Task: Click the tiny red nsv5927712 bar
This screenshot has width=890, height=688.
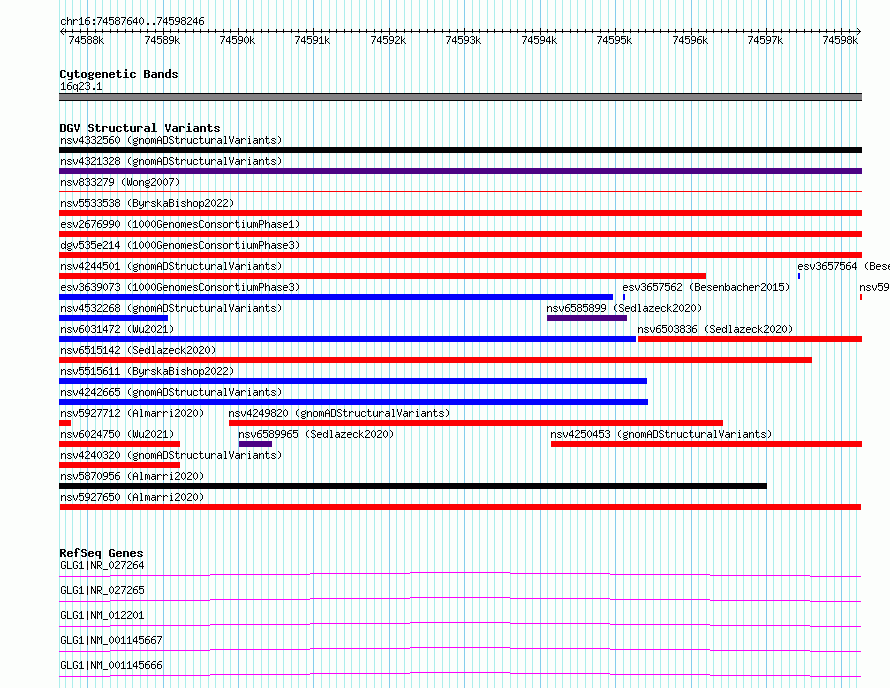Action: pyautogui.click(x=65, y=423)
